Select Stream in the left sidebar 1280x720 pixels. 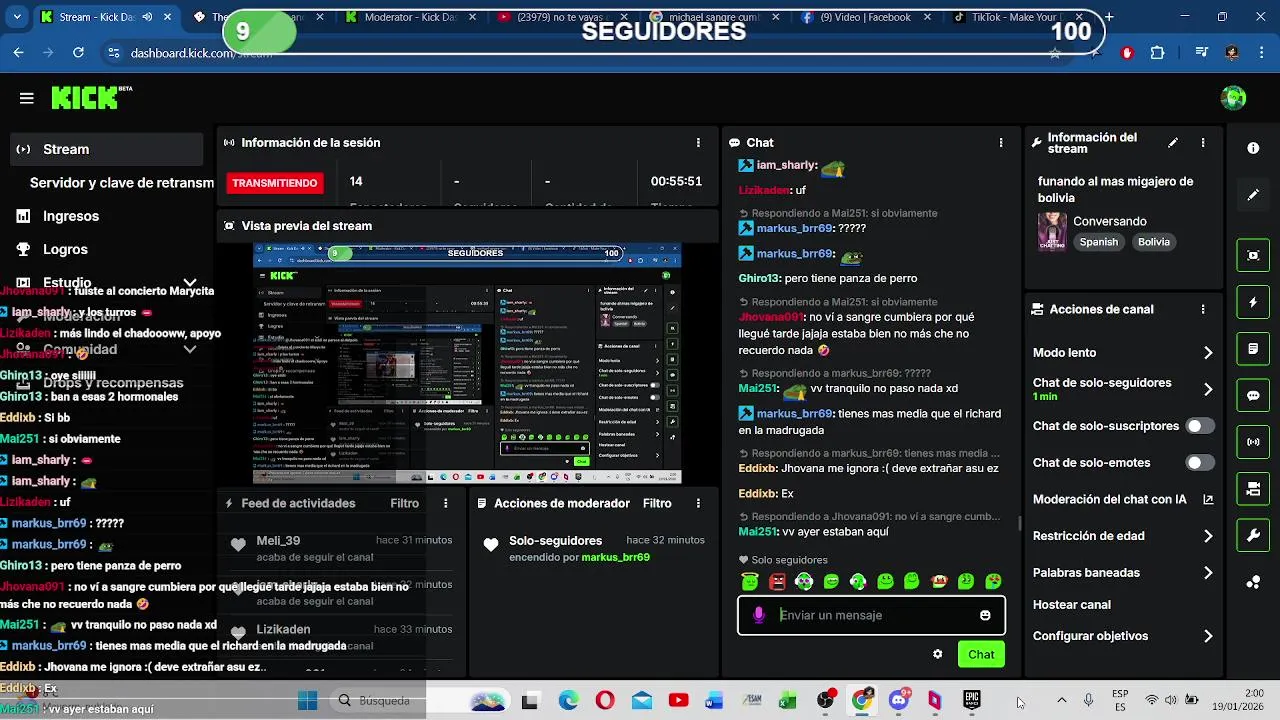(107, 149)
